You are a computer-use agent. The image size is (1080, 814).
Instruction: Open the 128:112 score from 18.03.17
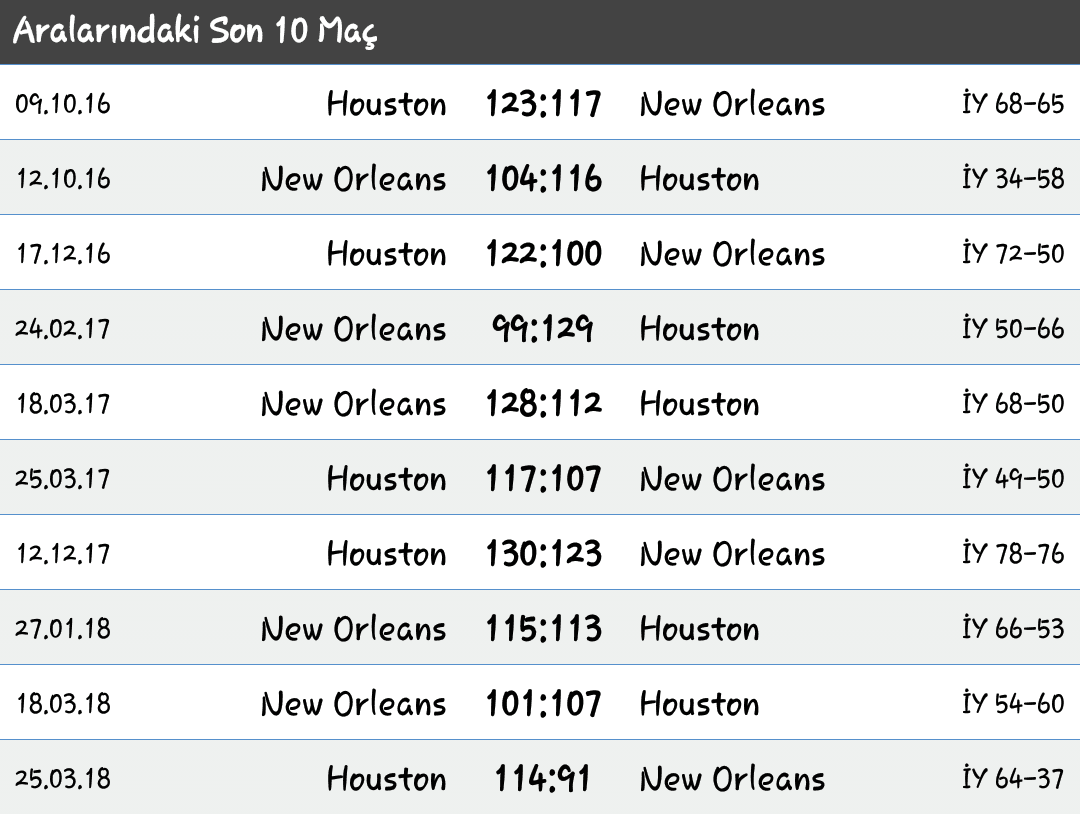coord(543,404)
